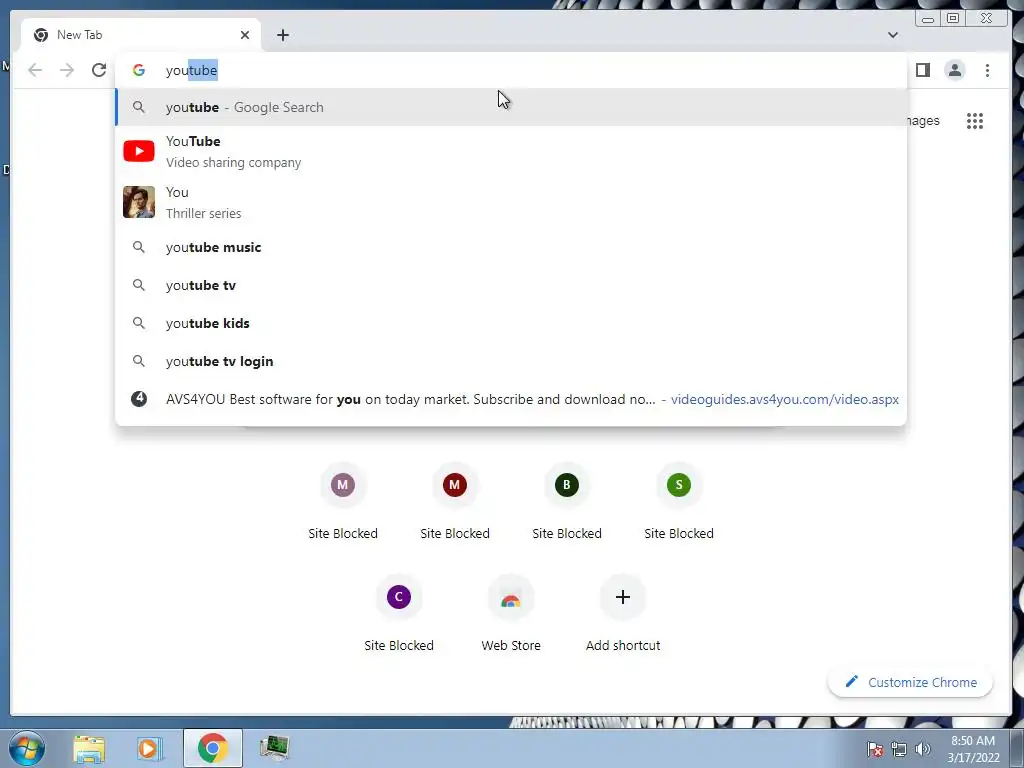Screen dimensions: 1024x768
Task: Choose You Thriller series suggestion
Action: click(511, 202)
